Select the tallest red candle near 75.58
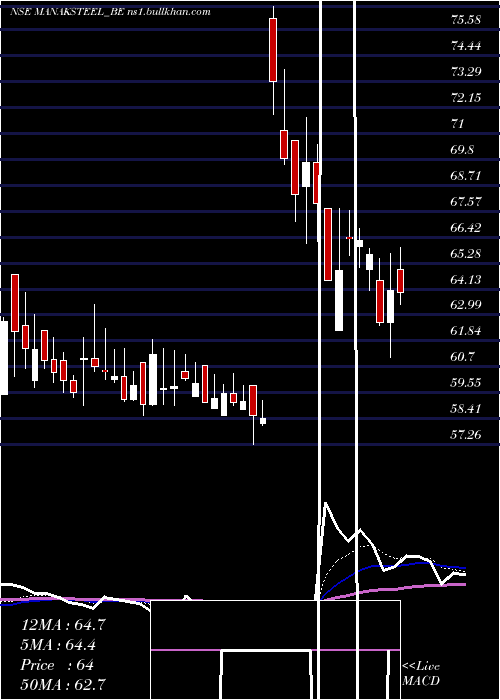Viewport: 500px width, 700px height. click(273, 50)
